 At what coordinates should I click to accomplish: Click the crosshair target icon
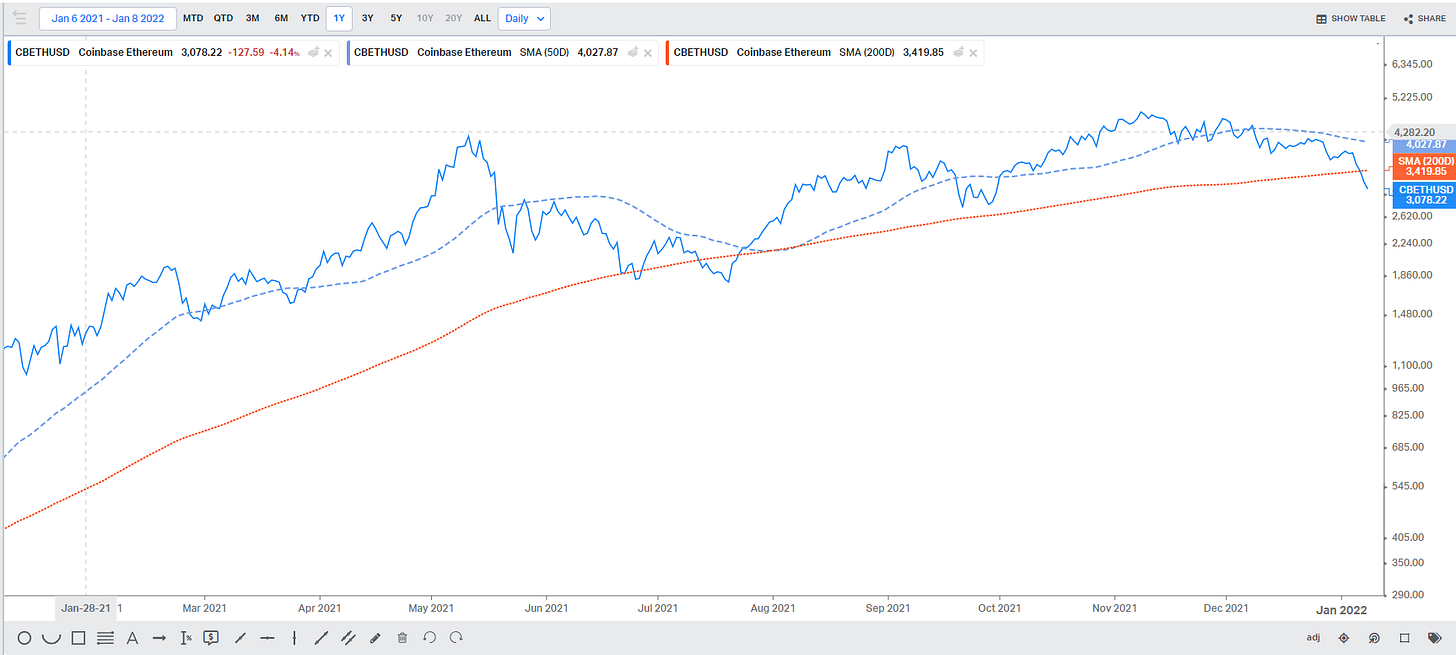coord(1344,637)
